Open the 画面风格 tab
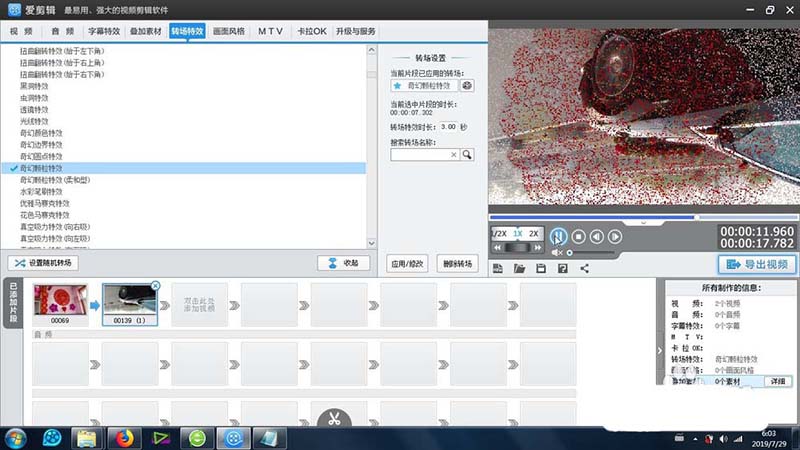Image resolution: width=800 pixels, height=450 pixels. tap(229, 31)
